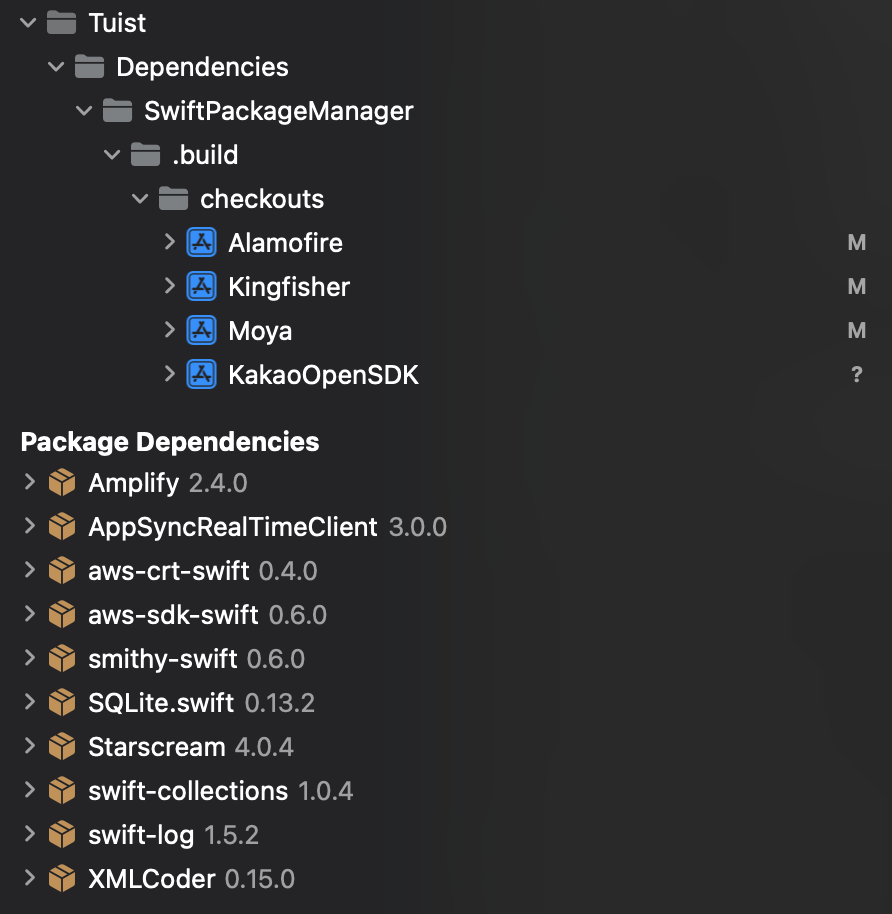Screen dimensions: 892x914
Task: Click the swift-log package box icon
Action: click(x=62, y=835)
